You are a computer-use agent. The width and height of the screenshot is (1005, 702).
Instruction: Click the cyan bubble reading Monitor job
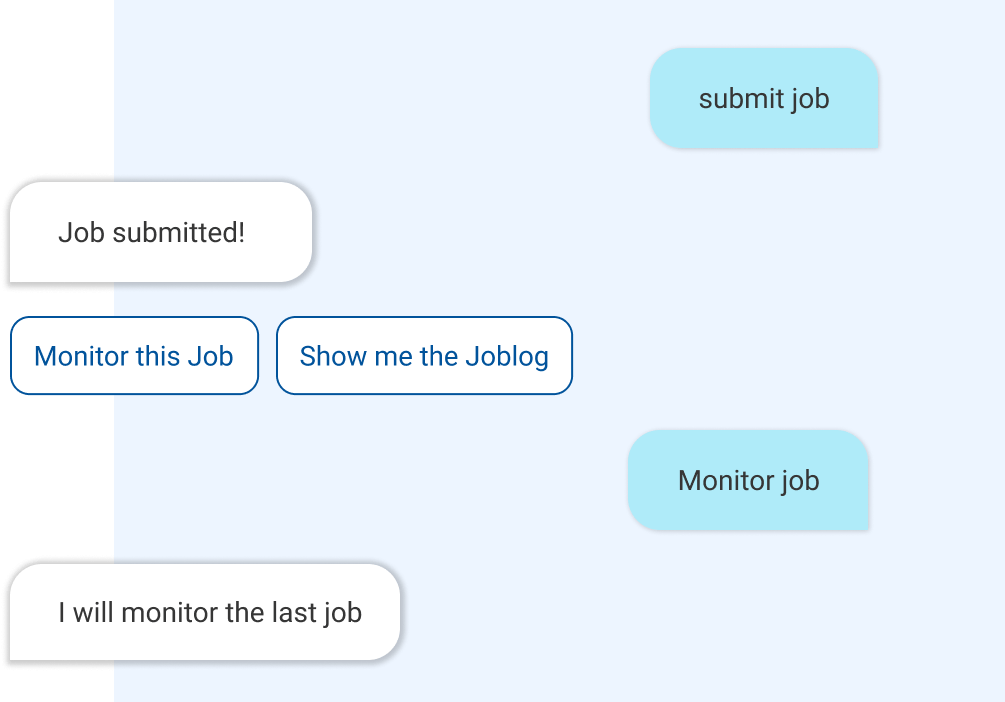point(748,480)
